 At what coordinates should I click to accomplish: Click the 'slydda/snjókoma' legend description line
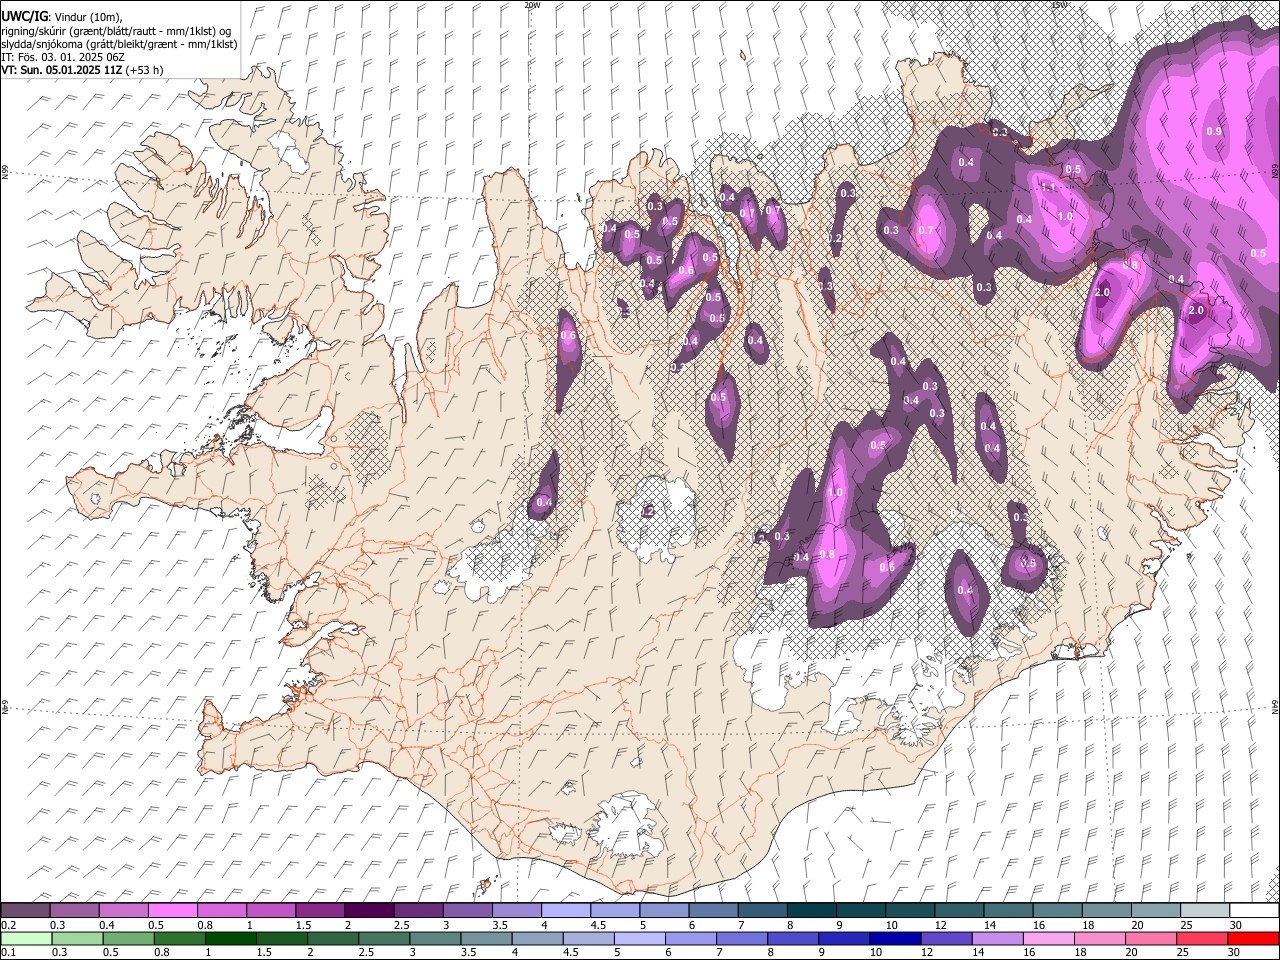(119, 44)
